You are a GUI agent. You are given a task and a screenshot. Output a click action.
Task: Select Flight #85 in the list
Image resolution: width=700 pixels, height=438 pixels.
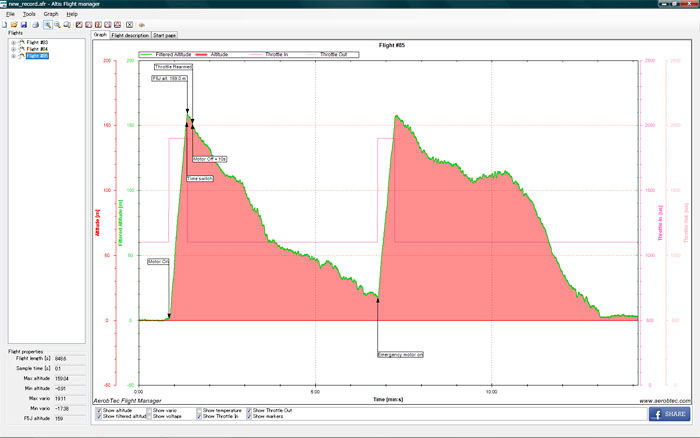(37, 56)
